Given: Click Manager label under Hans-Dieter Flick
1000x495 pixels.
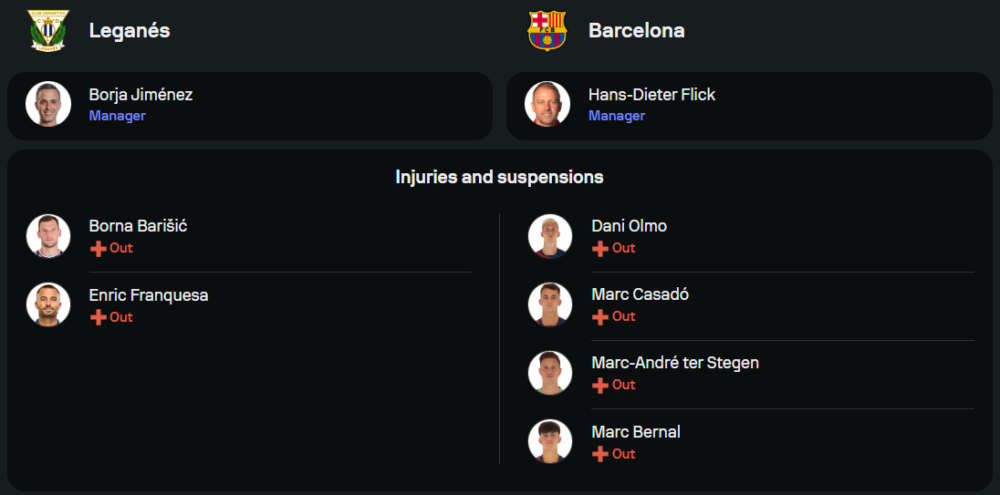Looking at the screenshot, I should tap(616, 116).
